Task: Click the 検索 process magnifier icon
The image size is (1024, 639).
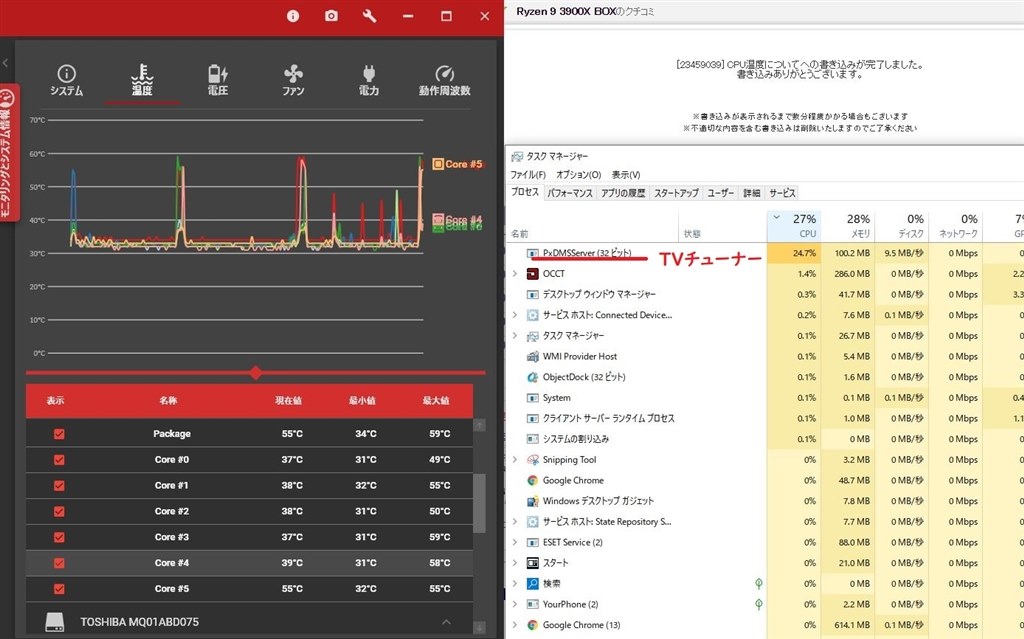Action: tap(532, 583)
